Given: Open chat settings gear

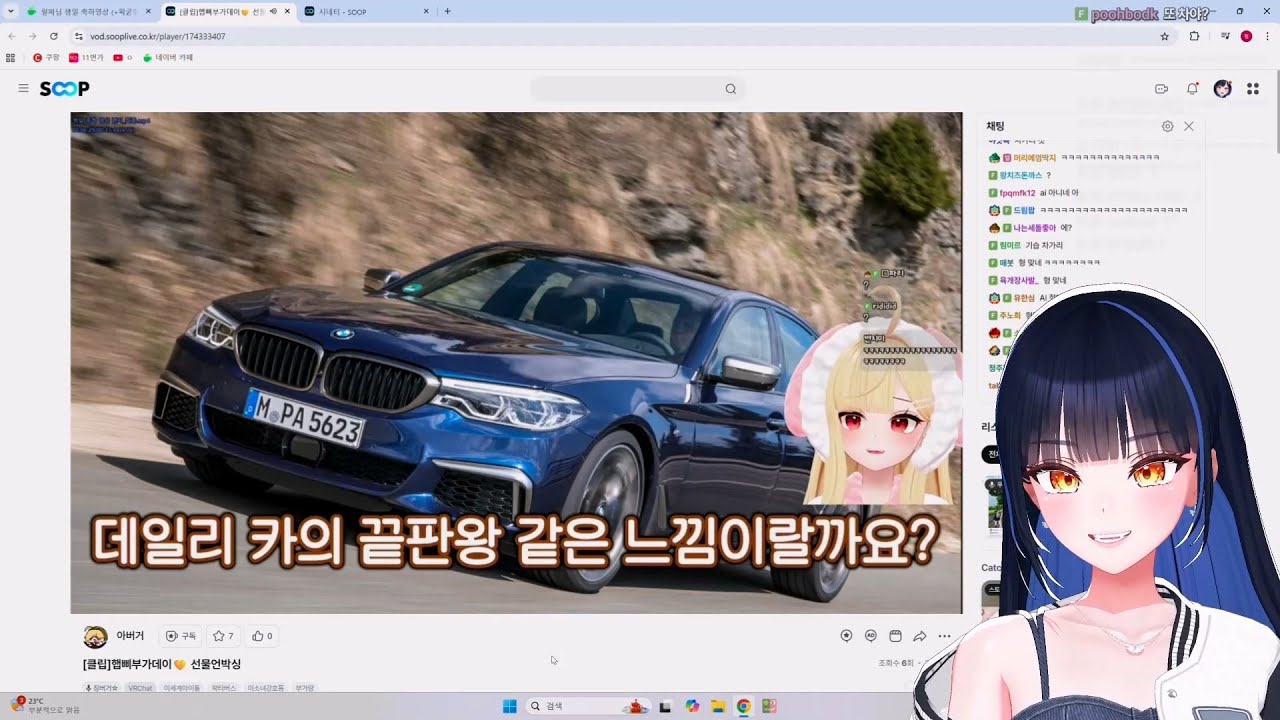Looking at the screenshot, I should coord(1167,127).
